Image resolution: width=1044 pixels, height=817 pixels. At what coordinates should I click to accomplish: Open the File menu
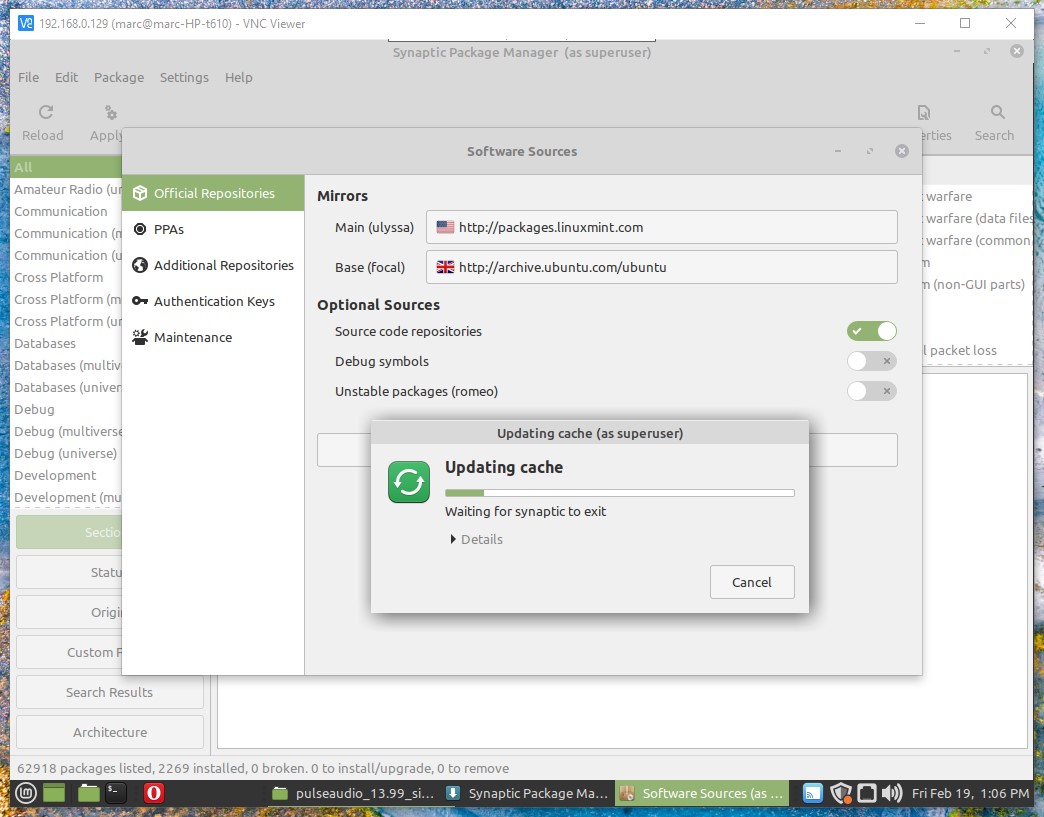28,77
